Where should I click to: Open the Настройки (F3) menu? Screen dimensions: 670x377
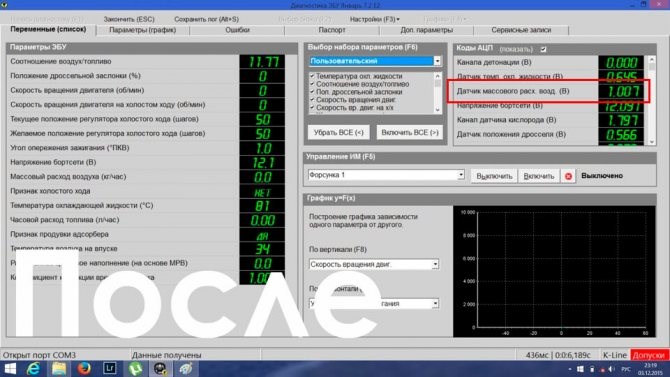(374, 19)
